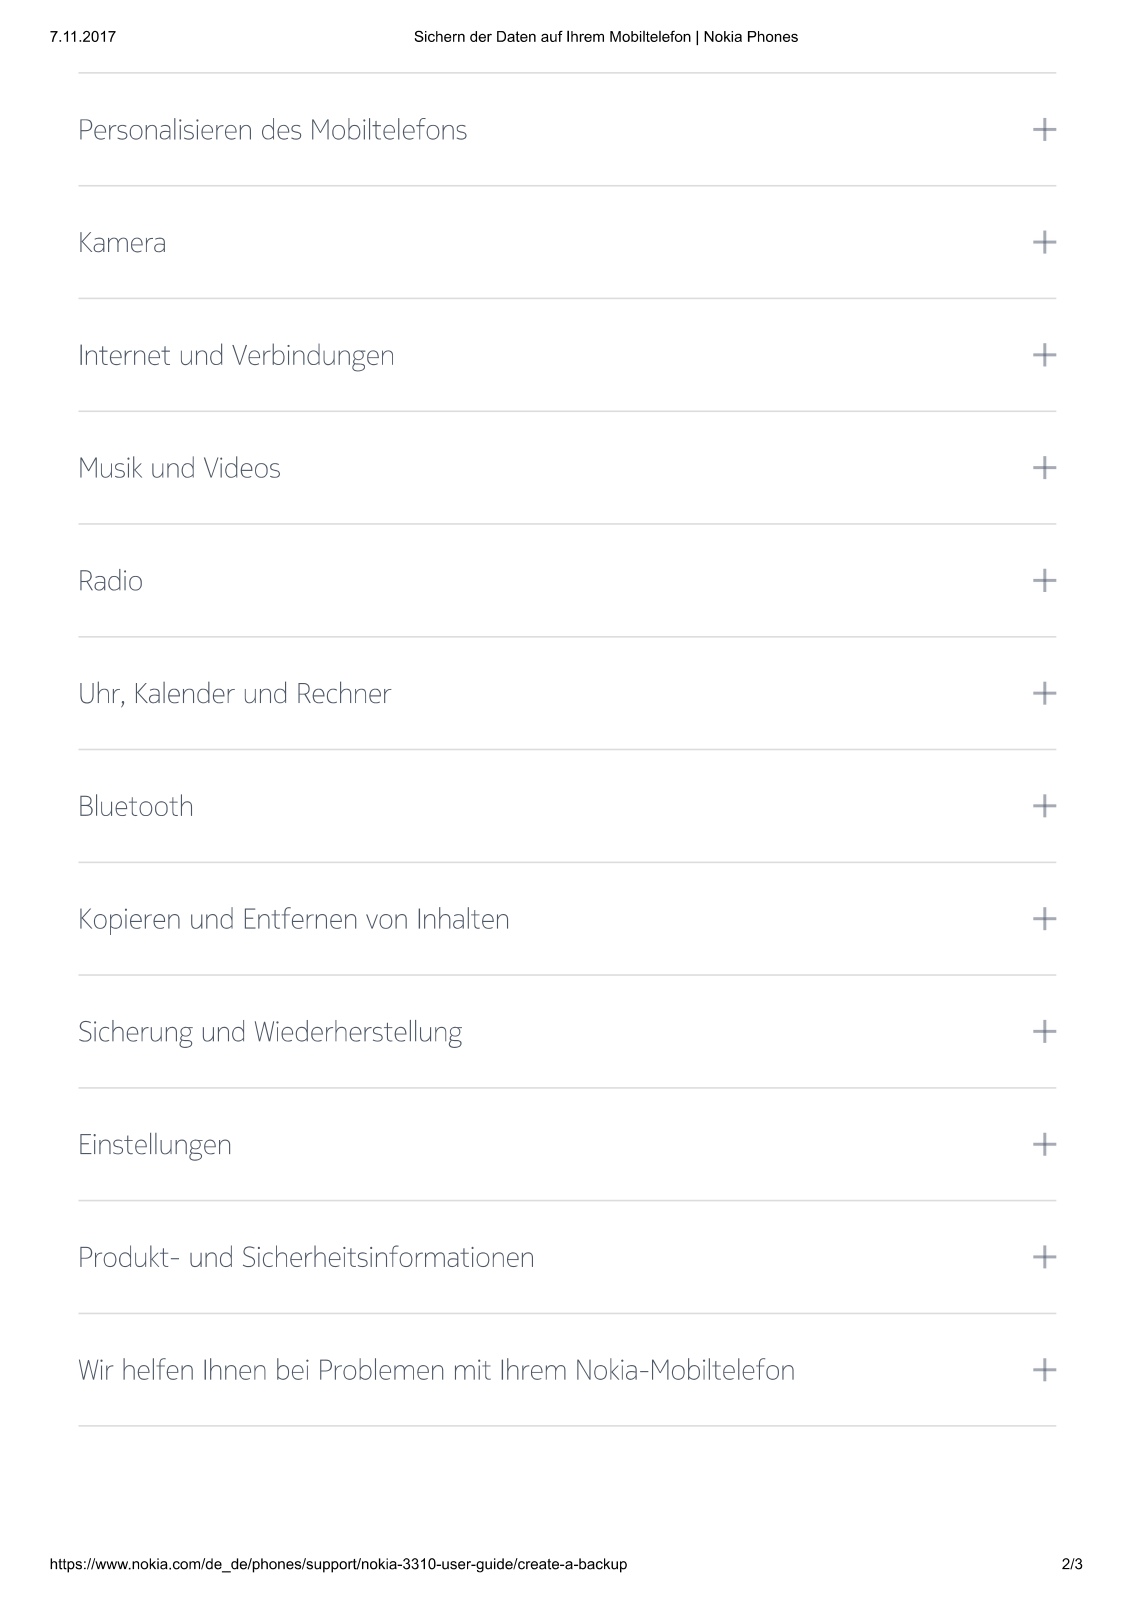Expand the Nokia-Mobiltelefon help row plus icon
The image size is (1132, 1601).
(x=1044, y=1370)
